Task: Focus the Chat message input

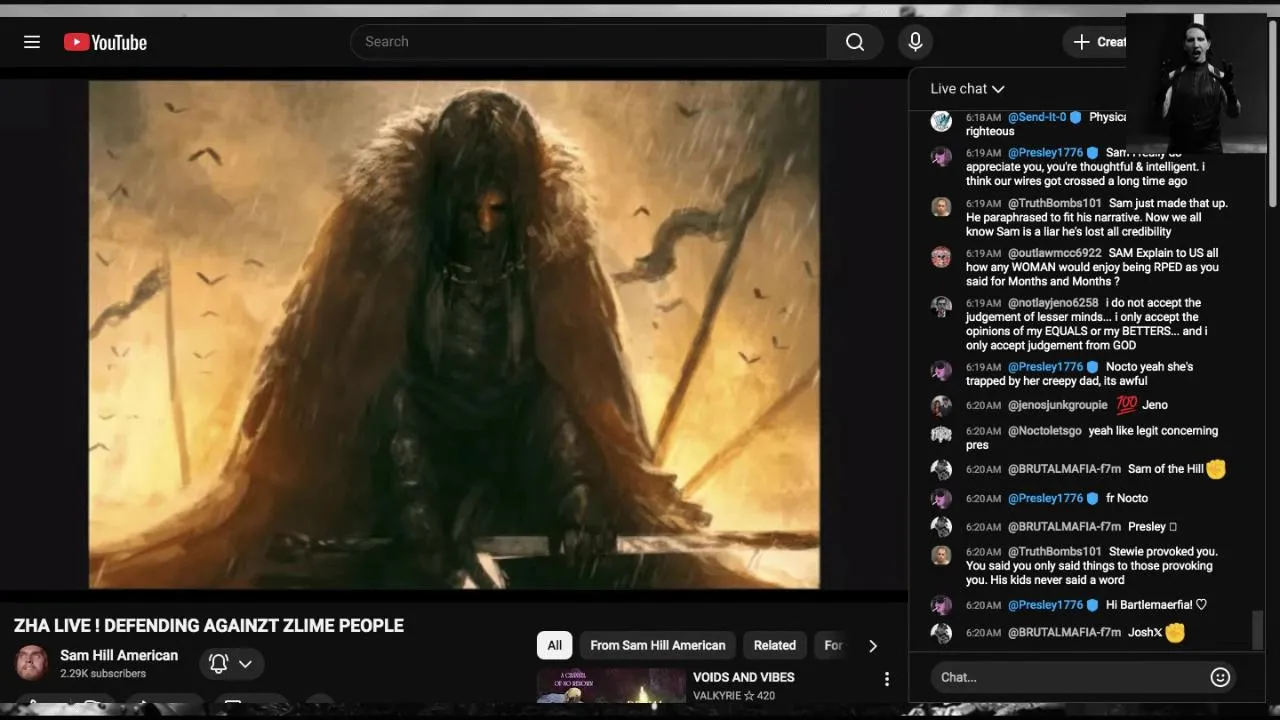Action: (x=1068, y=677)
